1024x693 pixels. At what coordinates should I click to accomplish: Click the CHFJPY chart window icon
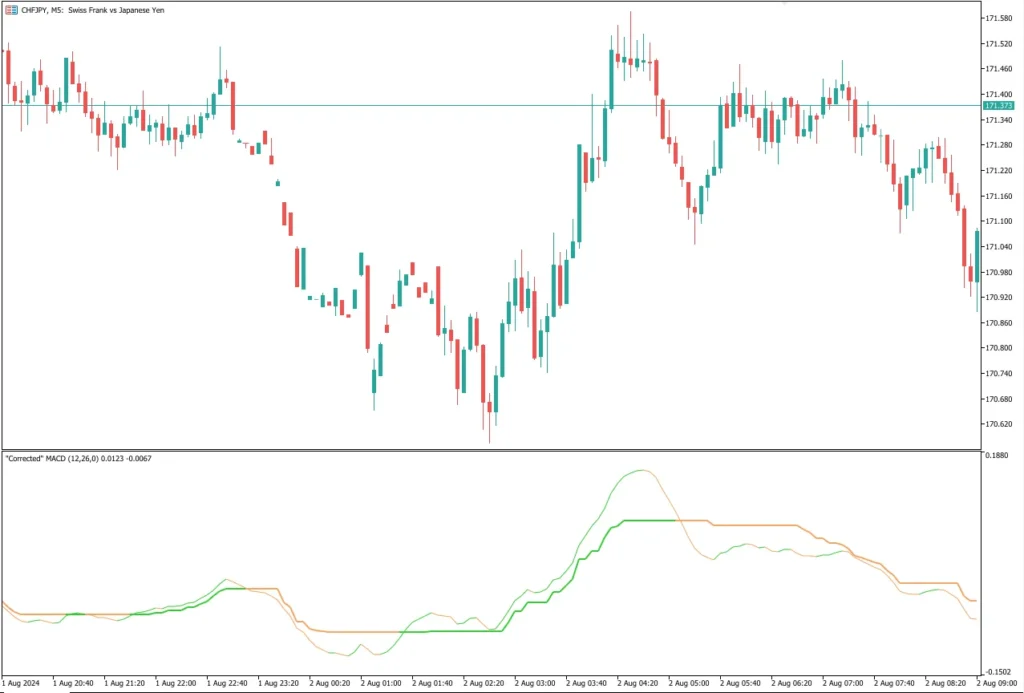(x=9, y=8)
